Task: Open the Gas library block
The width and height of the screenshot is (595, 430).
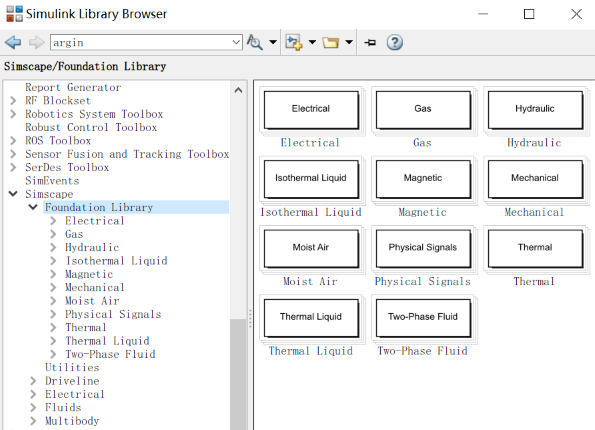Action: point(423,110)
